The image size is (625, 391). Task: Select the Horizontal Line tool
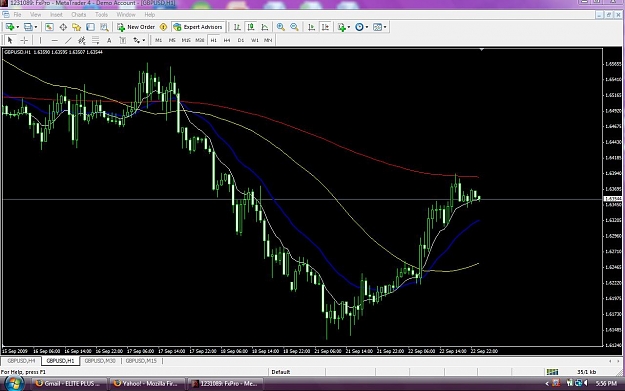[x=55, y=40]
